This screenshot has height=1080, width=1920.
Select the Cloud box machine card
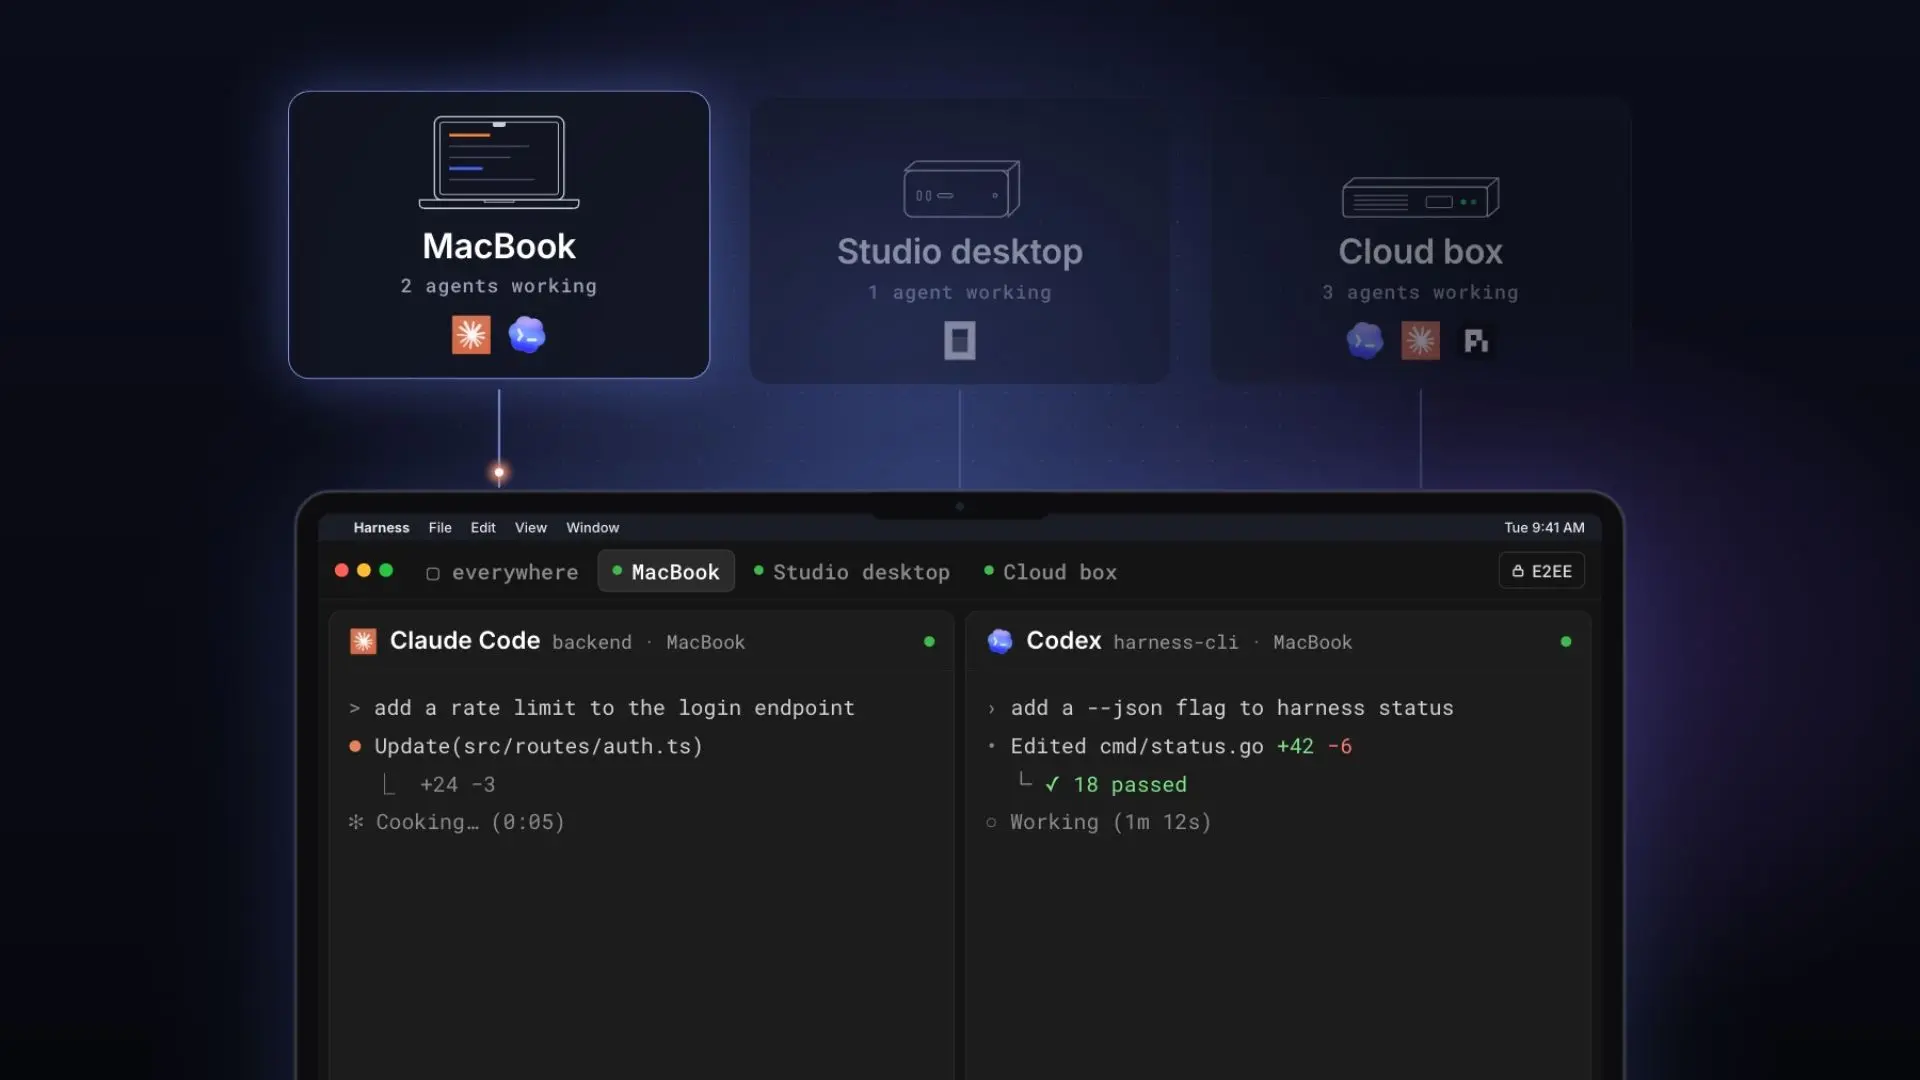click(x=1421, y=240)
